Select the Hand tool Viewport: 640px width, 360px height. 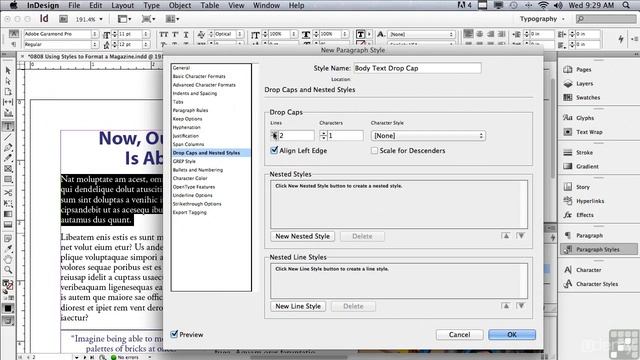point(8,259)
